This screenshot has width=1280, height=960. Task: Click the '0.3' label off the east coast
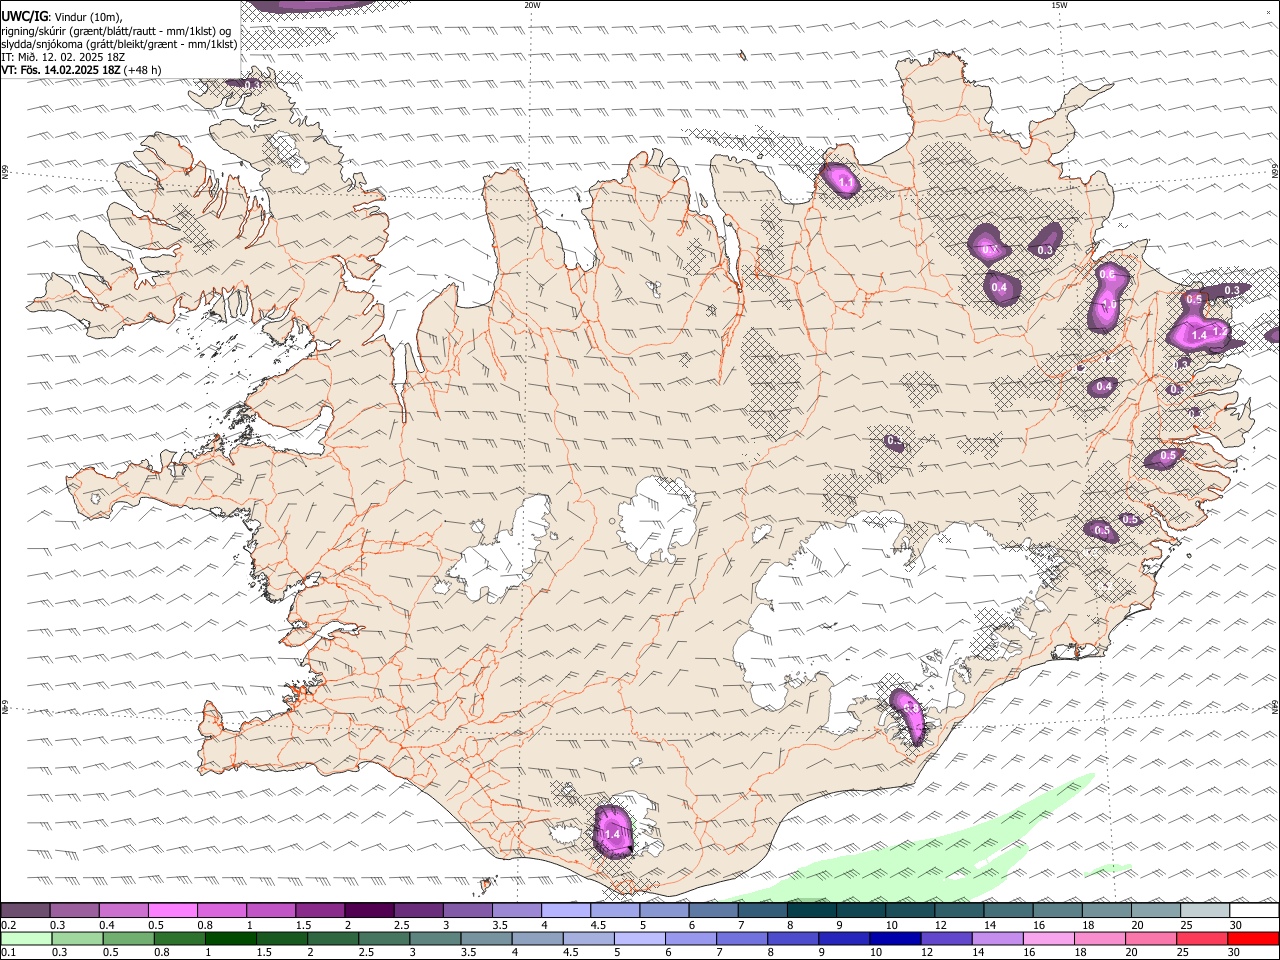[x=1232, y=290]
